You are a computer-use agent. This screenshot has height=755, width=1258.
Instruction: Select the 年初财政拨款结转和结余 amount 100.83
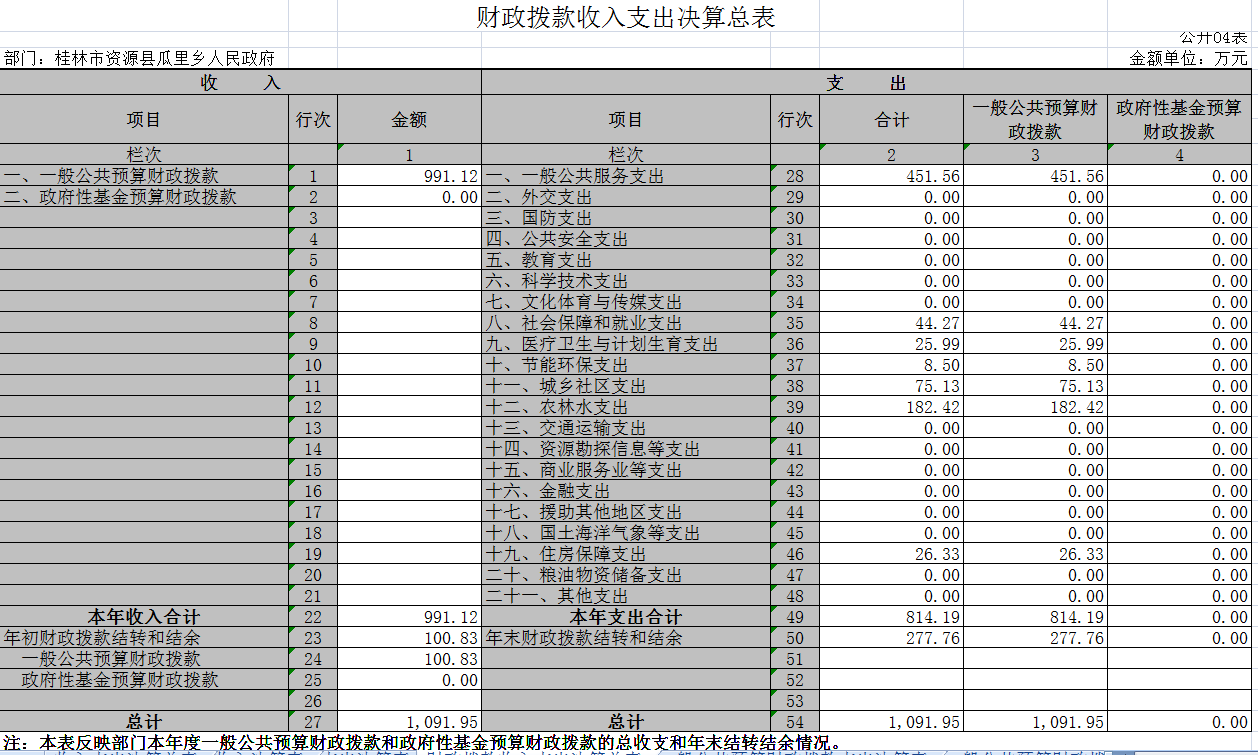pyautogui.click(x=409, y=639)
